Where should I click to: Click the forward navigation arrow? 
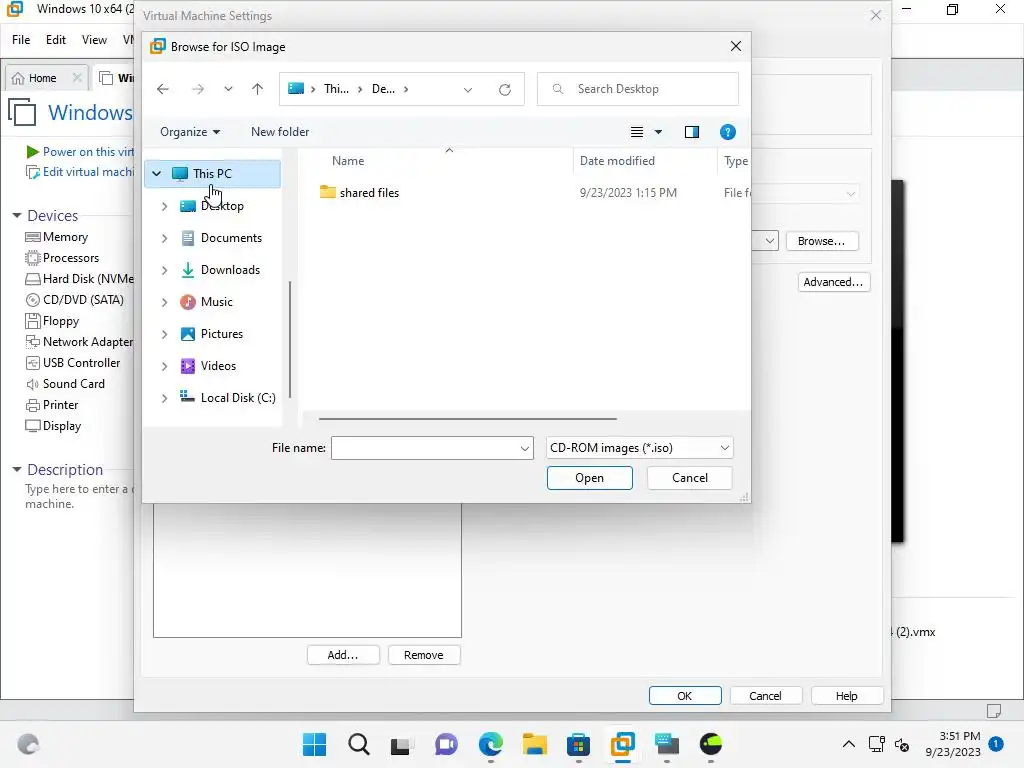pyautogui.click(x=197, y=89)
